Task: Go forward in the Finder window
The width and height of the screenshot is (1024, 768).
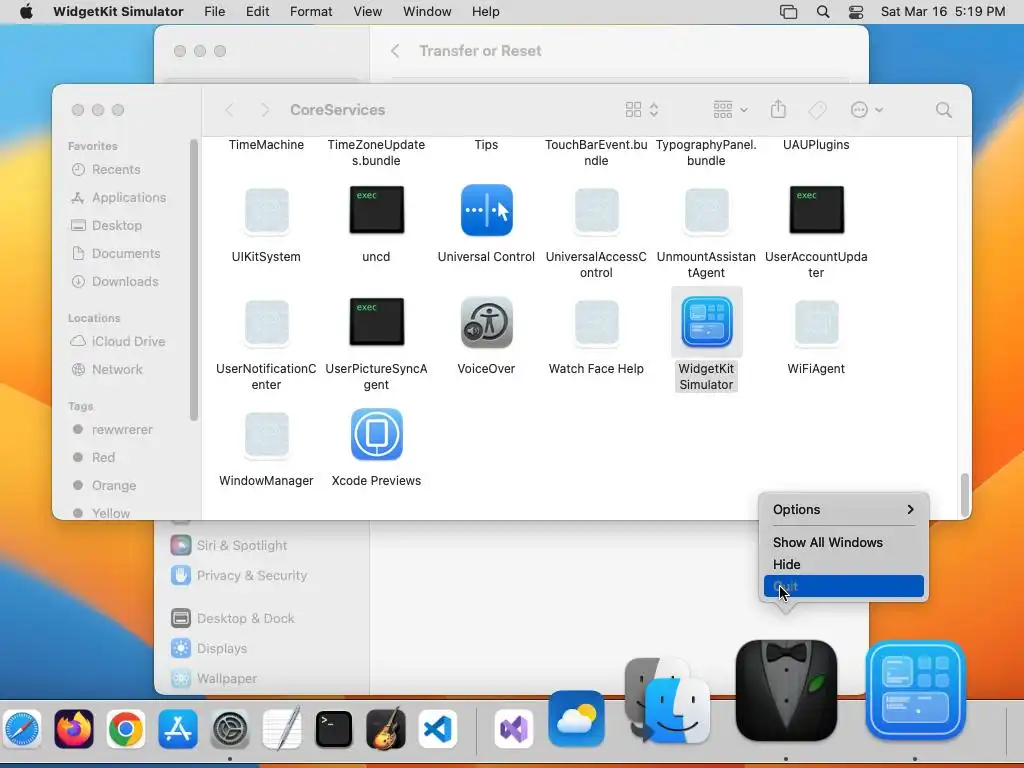Action: tap(264, 110)
